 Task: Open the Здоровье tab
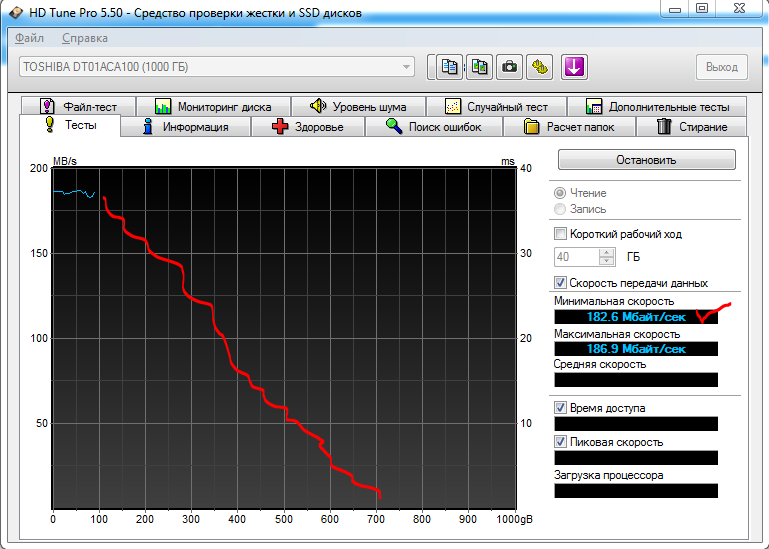[308, 127]
